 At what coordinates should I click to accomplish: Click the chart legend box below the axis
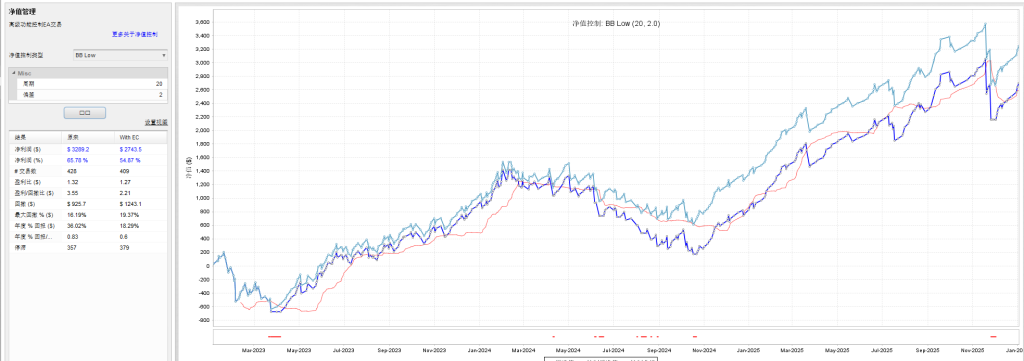click(x=601, y=358)
